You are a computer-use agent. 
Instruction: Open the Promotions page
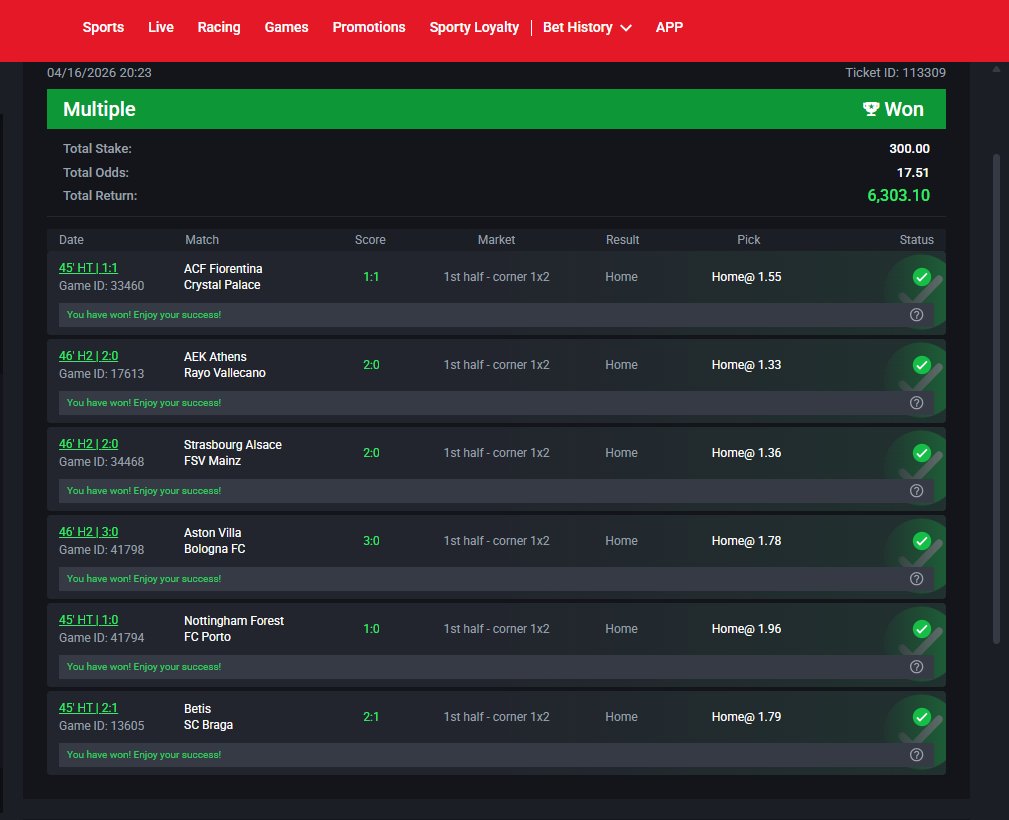(x=369, y=27)
